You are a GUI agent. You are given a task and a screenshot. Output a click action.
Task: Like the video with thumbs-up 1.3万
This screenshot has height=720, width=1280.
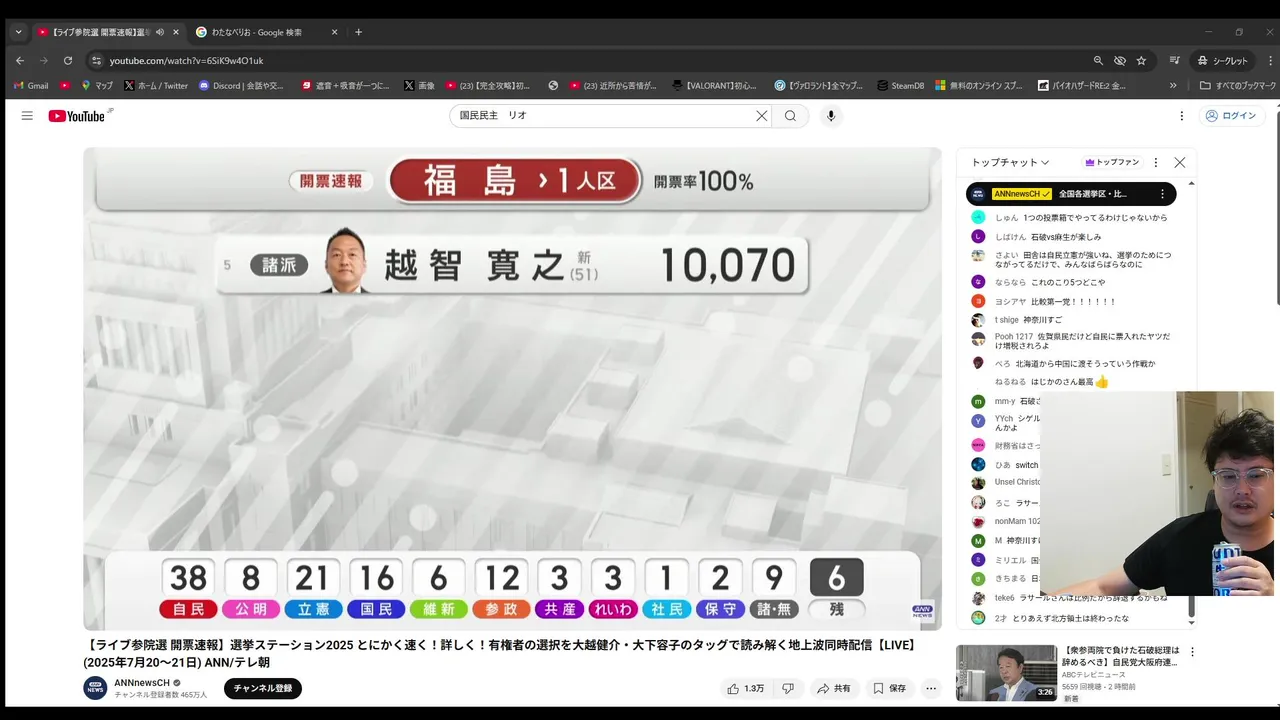pos(746,689)
